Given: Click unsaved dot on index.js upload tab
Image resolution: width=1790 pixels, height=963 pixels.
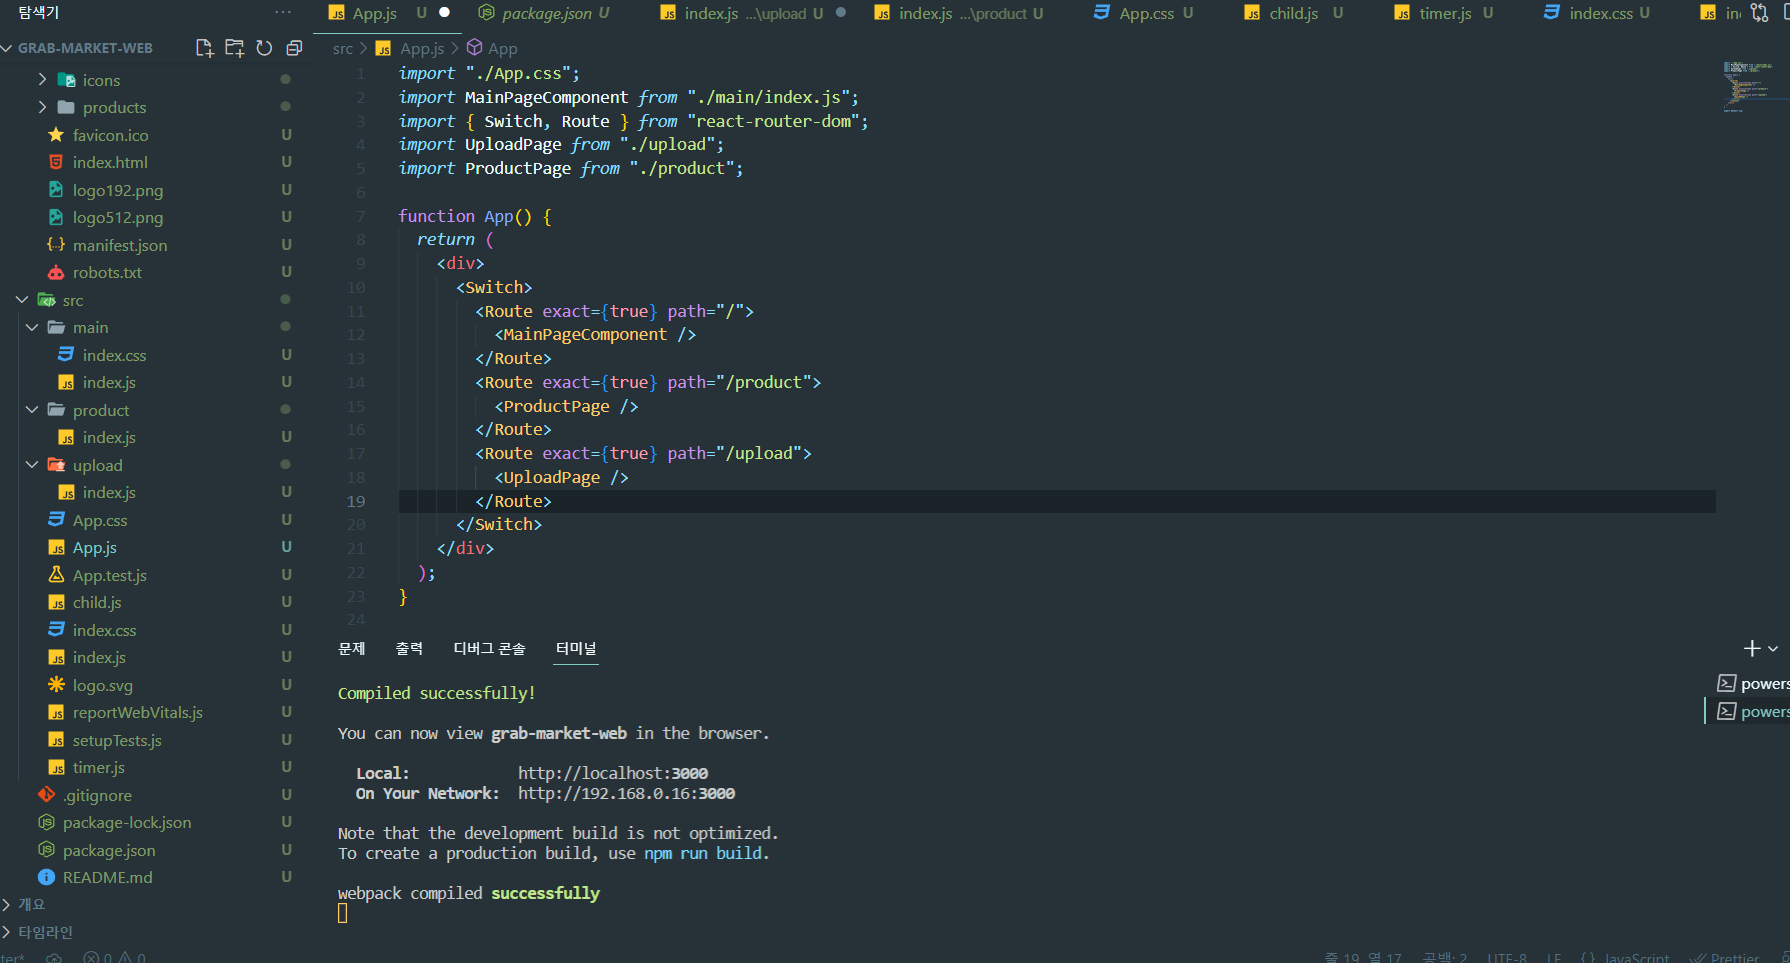Looking at the screenshot, I should click(x=841, y=12).
